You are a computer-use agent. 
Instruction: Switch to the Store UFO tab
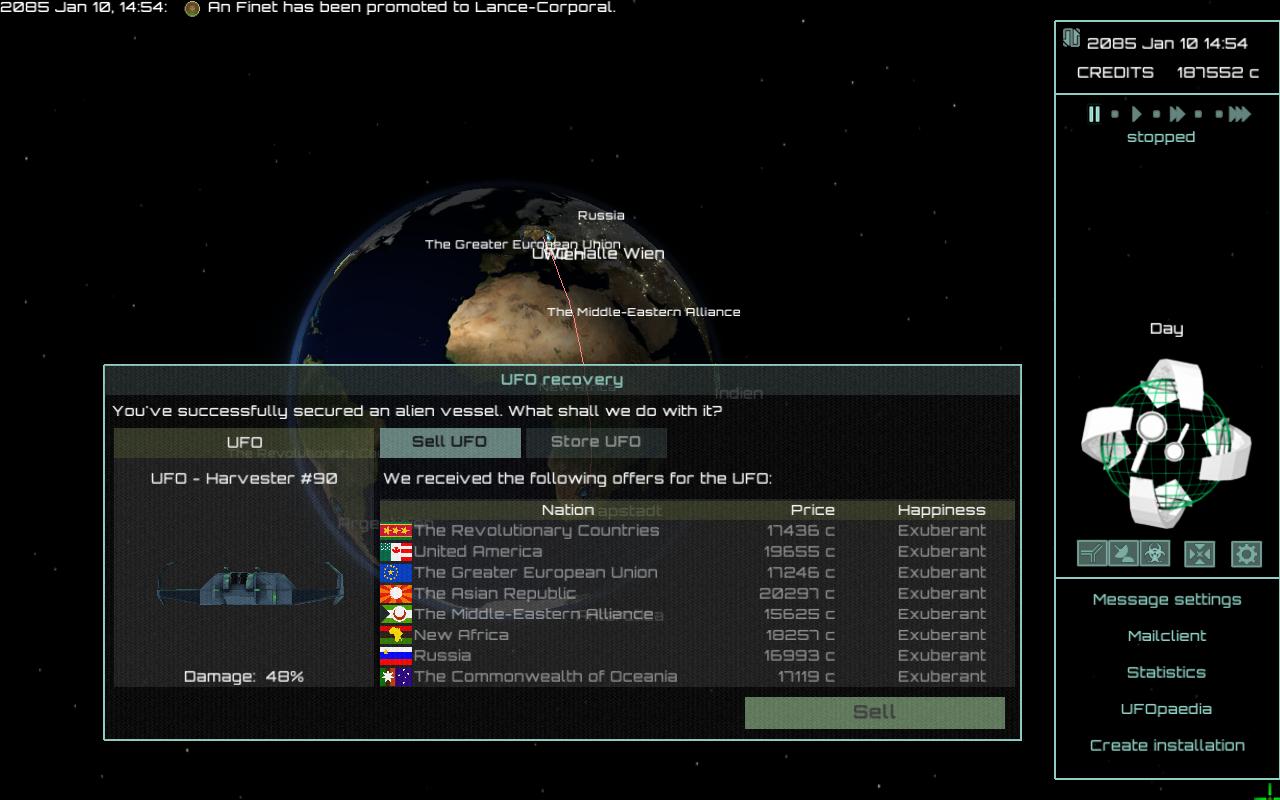[596, 442]
